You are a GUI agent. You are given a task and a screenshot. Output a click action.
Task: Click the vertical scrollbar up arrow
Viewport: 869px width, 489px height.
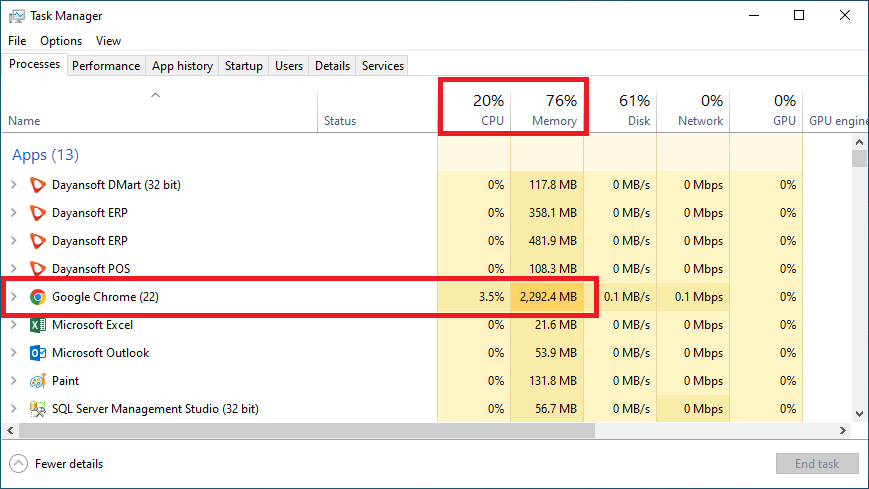(859, 142)
